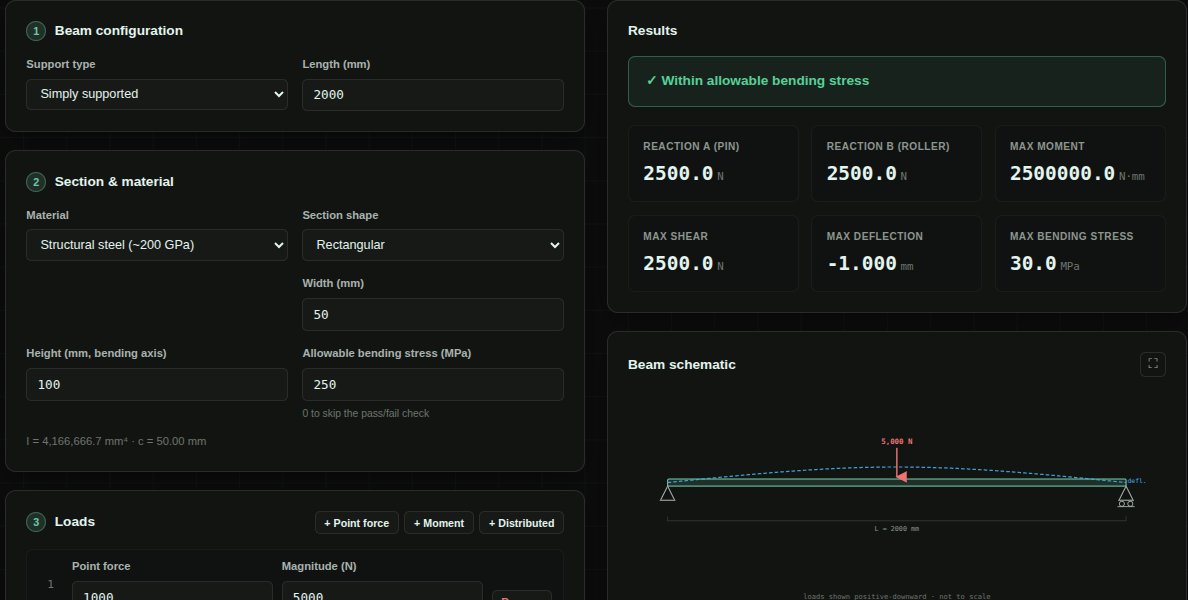Open the Section shape dropdown
This screenshot has height=600, width=1188.
pos(433,245)
